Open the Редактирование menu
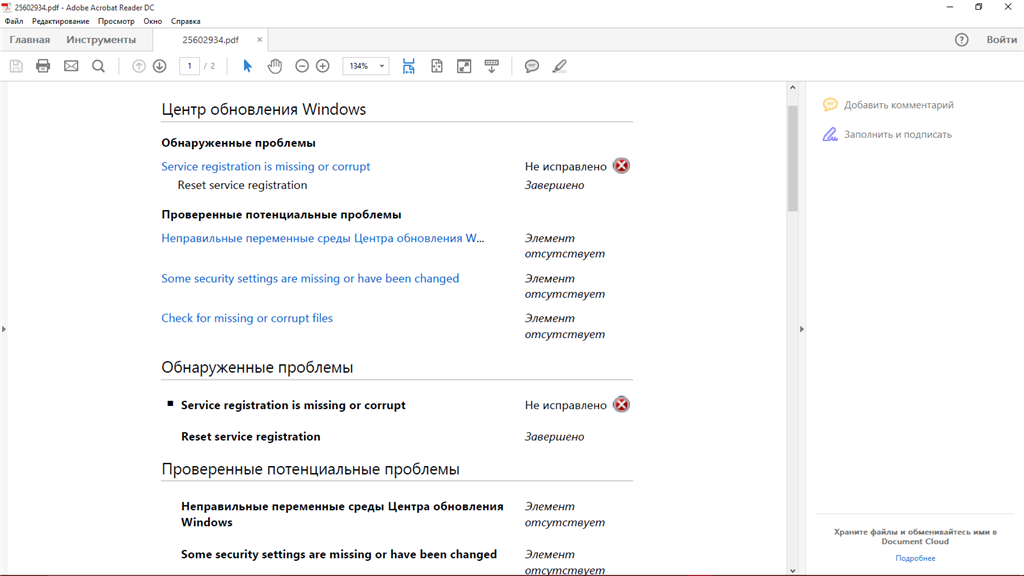Viewport: 1024px width, 576px height. 61,21
